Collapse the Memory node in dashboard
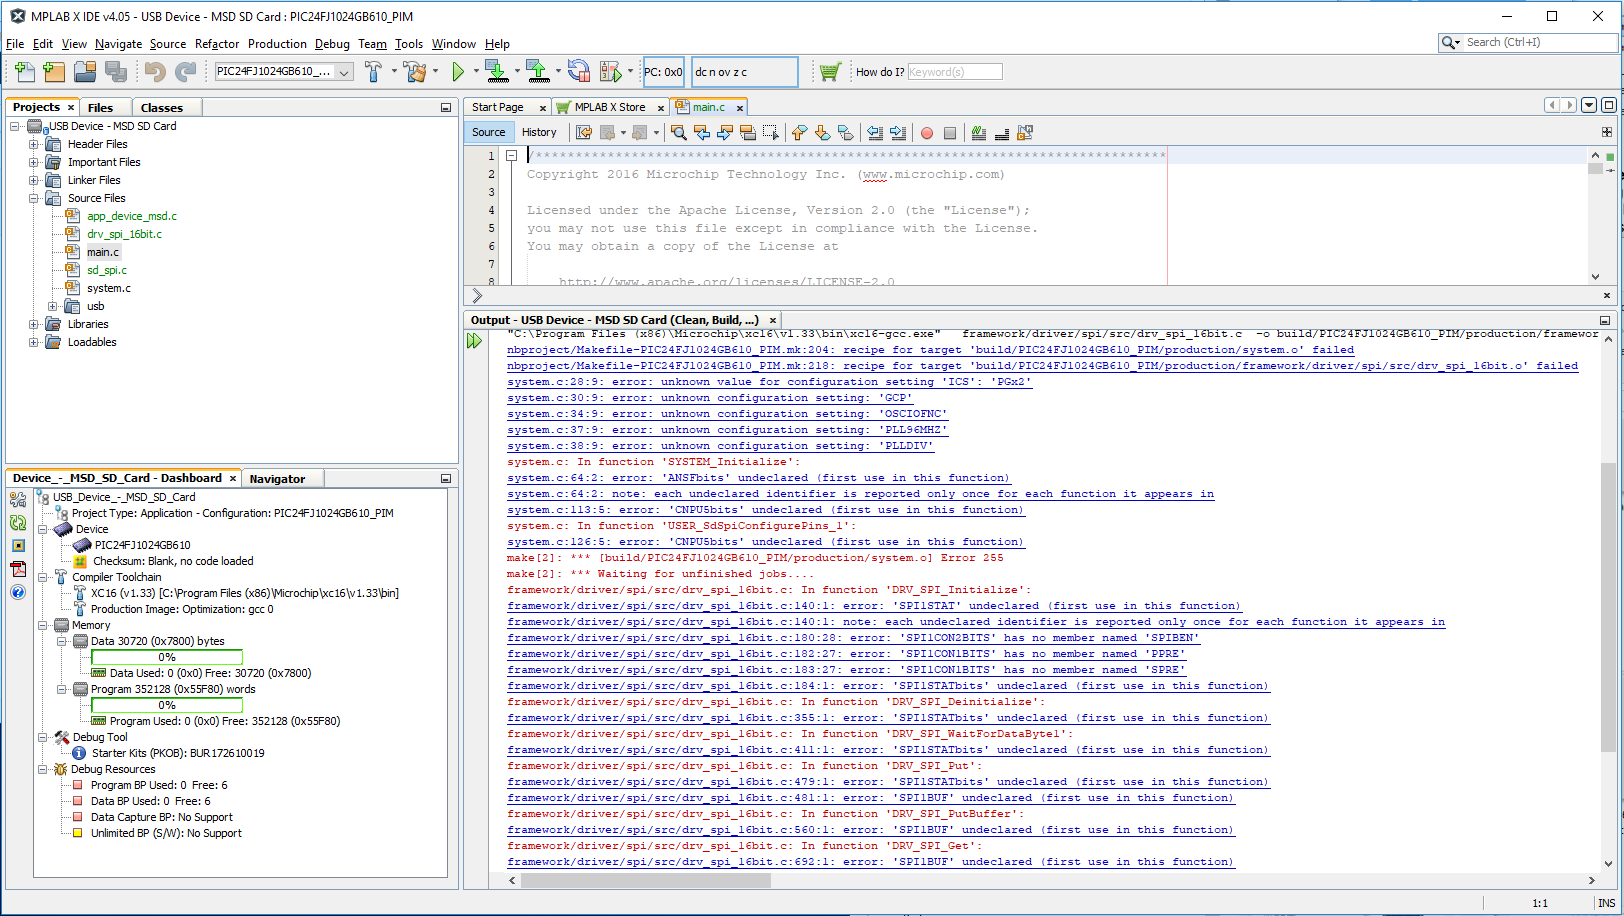The width and height of the screenshot is (1624, 916). coord(42,625)
